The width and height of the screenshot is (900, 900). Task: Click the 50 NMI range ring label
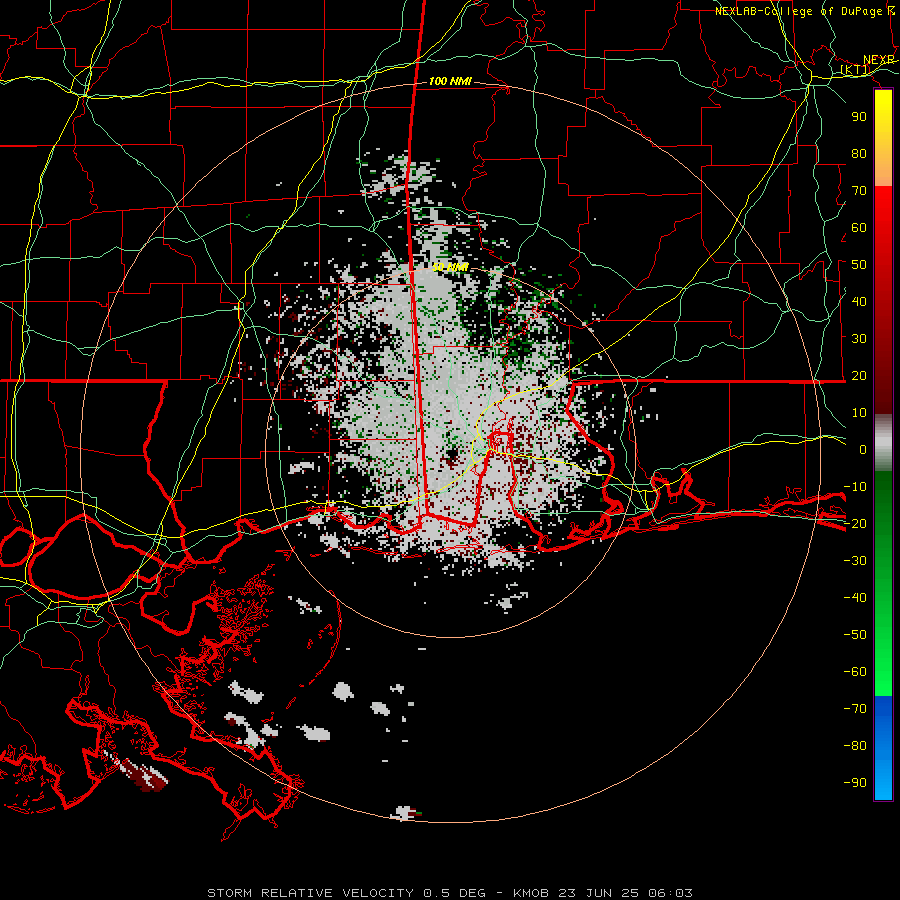click(x=450, y=267)
